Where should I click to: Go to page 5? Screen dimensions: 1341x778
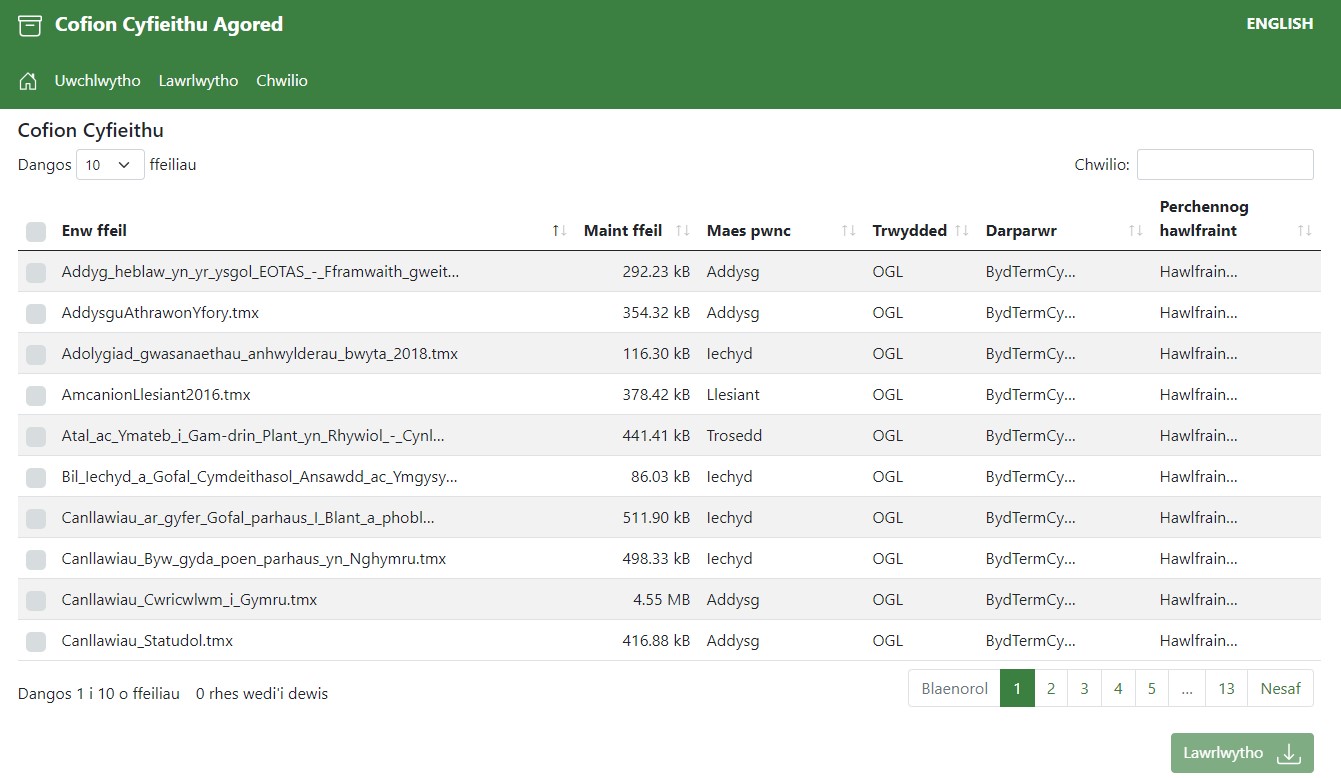click(1152, 688)
